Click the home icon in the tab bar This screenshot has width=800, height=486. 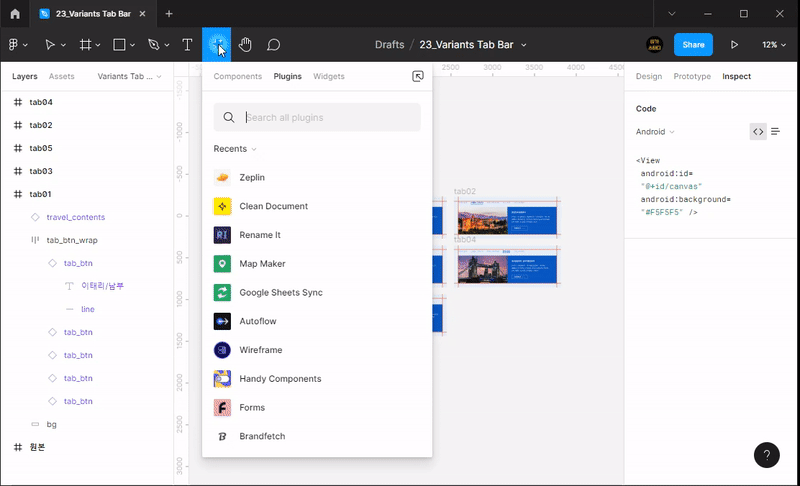[x=15, y=14]
